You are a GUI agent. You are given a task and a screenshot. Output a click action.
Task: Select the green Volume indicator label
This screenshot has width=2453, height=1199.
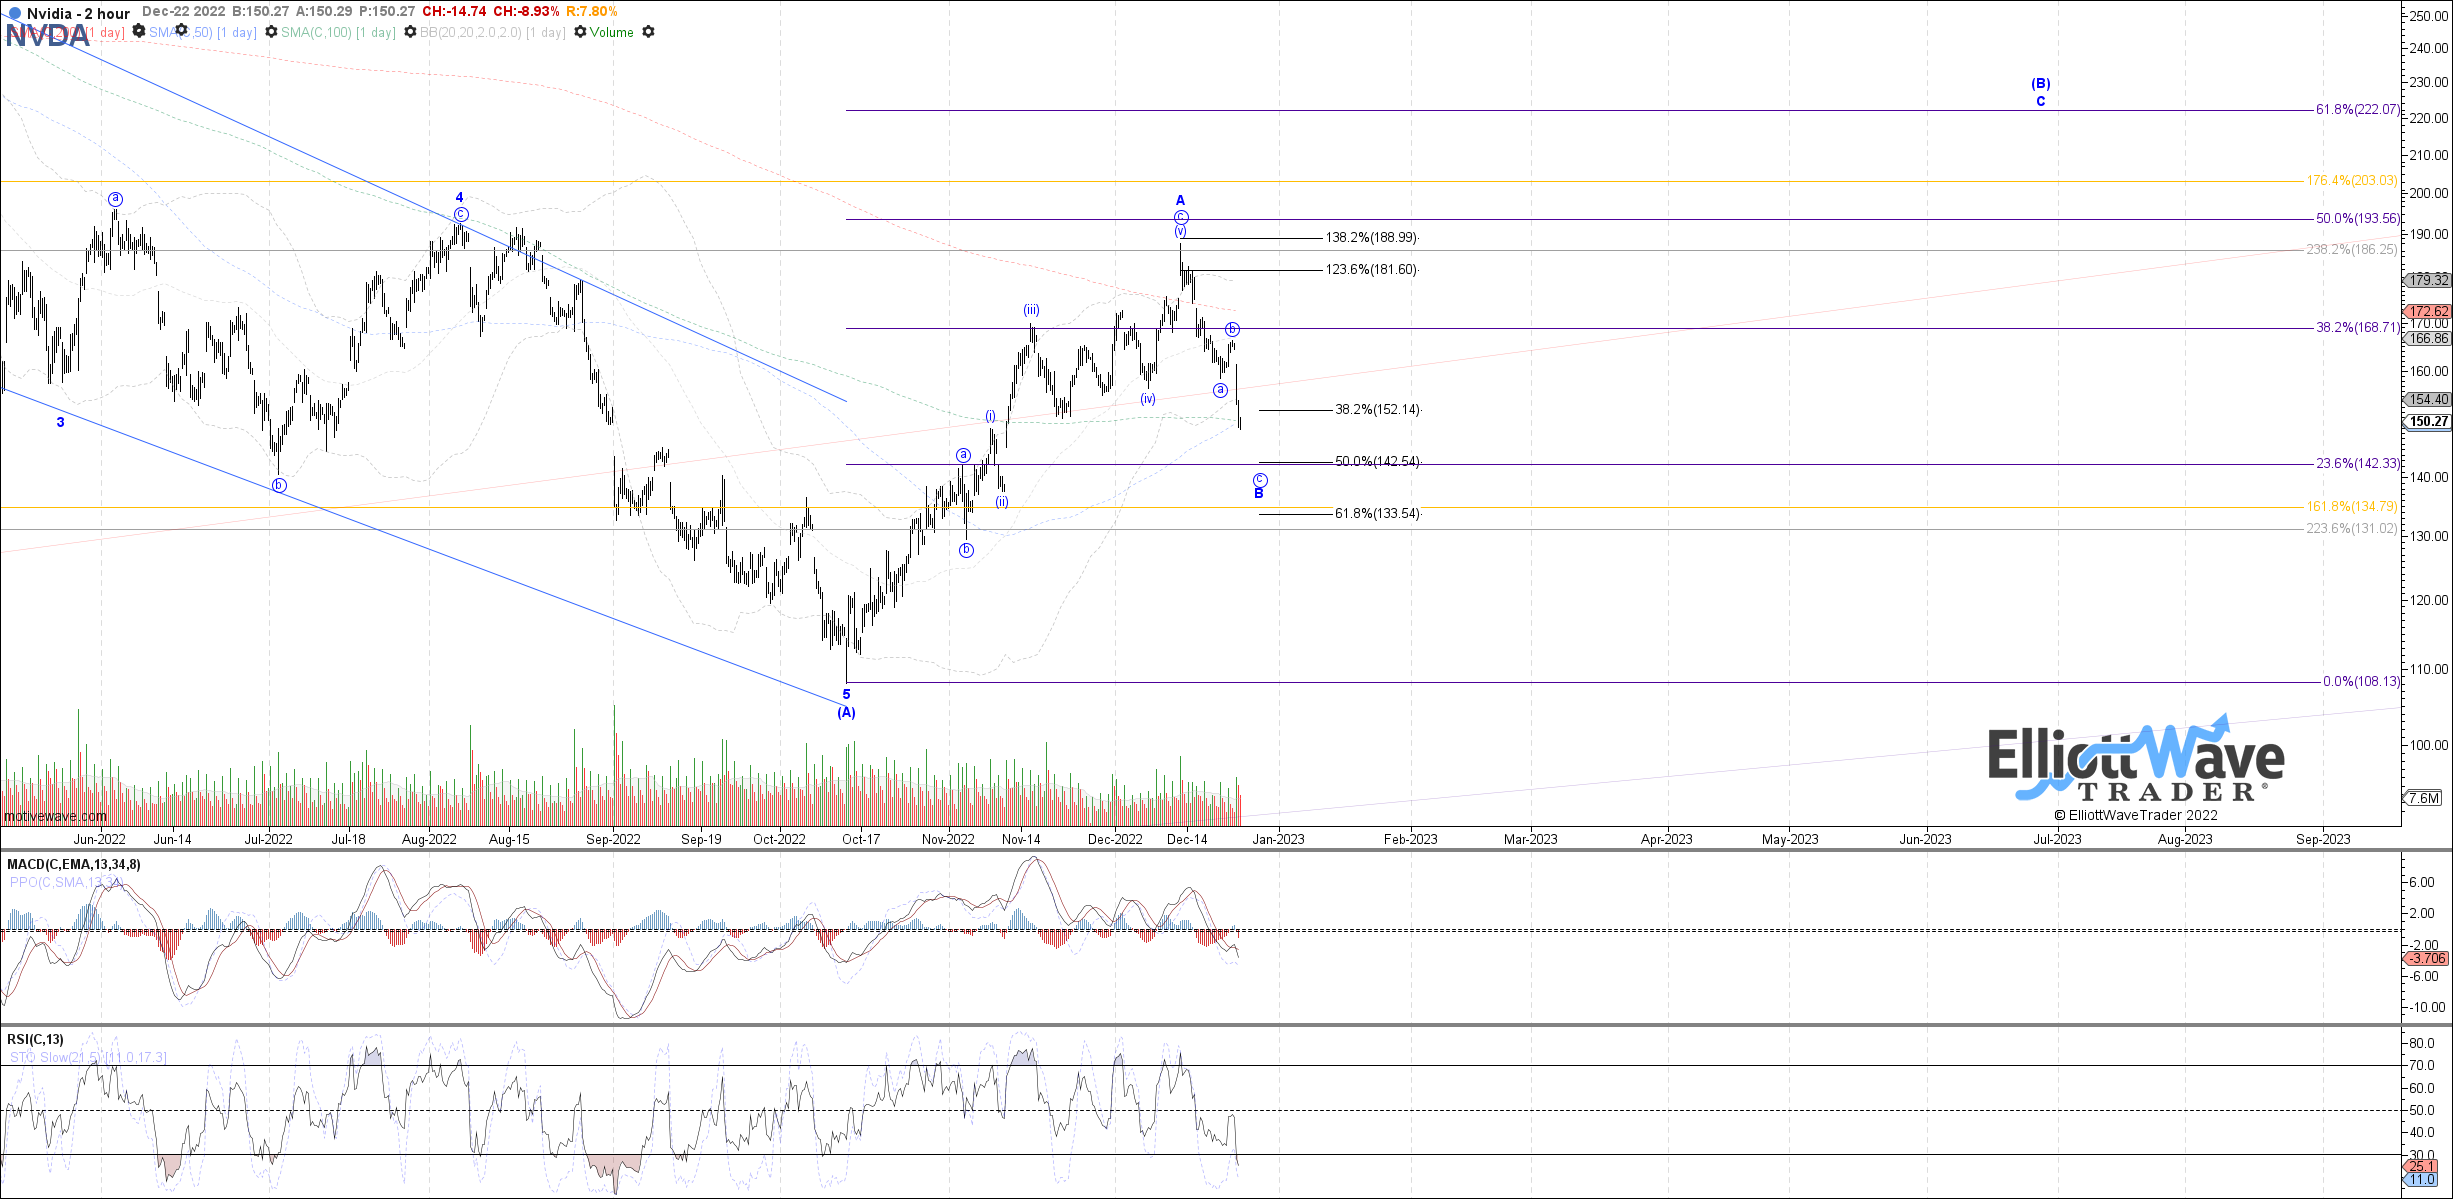pyautogui.click(x=611, y=32)
